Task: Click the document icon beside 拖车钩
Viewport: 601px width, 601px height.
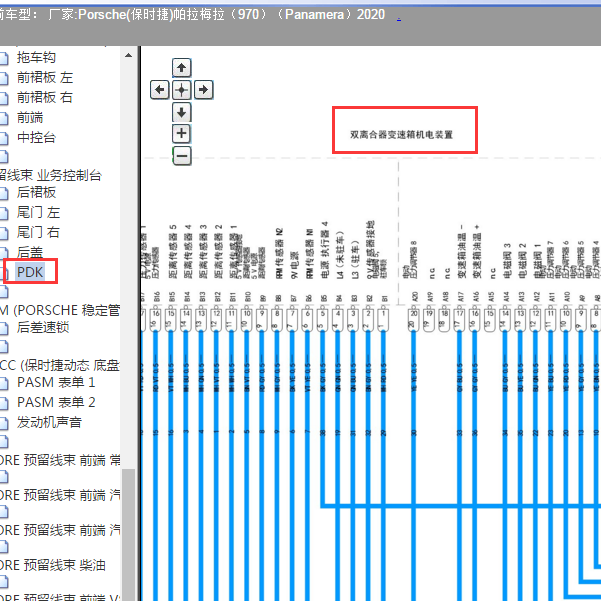Action: pyautogui.click(x=4, y=58)
